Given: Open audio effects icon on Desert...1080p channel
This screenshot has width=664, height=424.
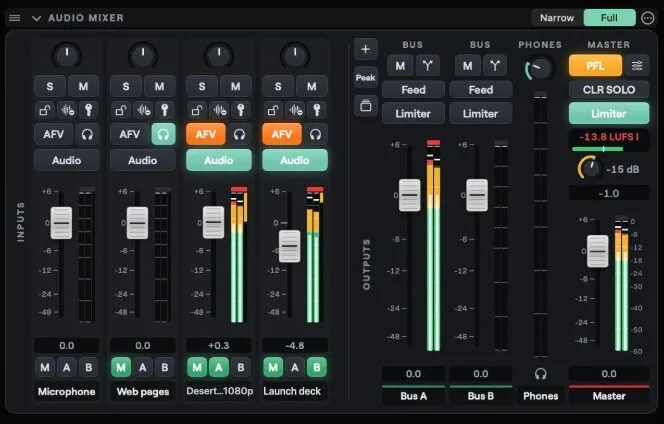Looking at the screenshot, I should pyautogui.click(x=220, y=110).
